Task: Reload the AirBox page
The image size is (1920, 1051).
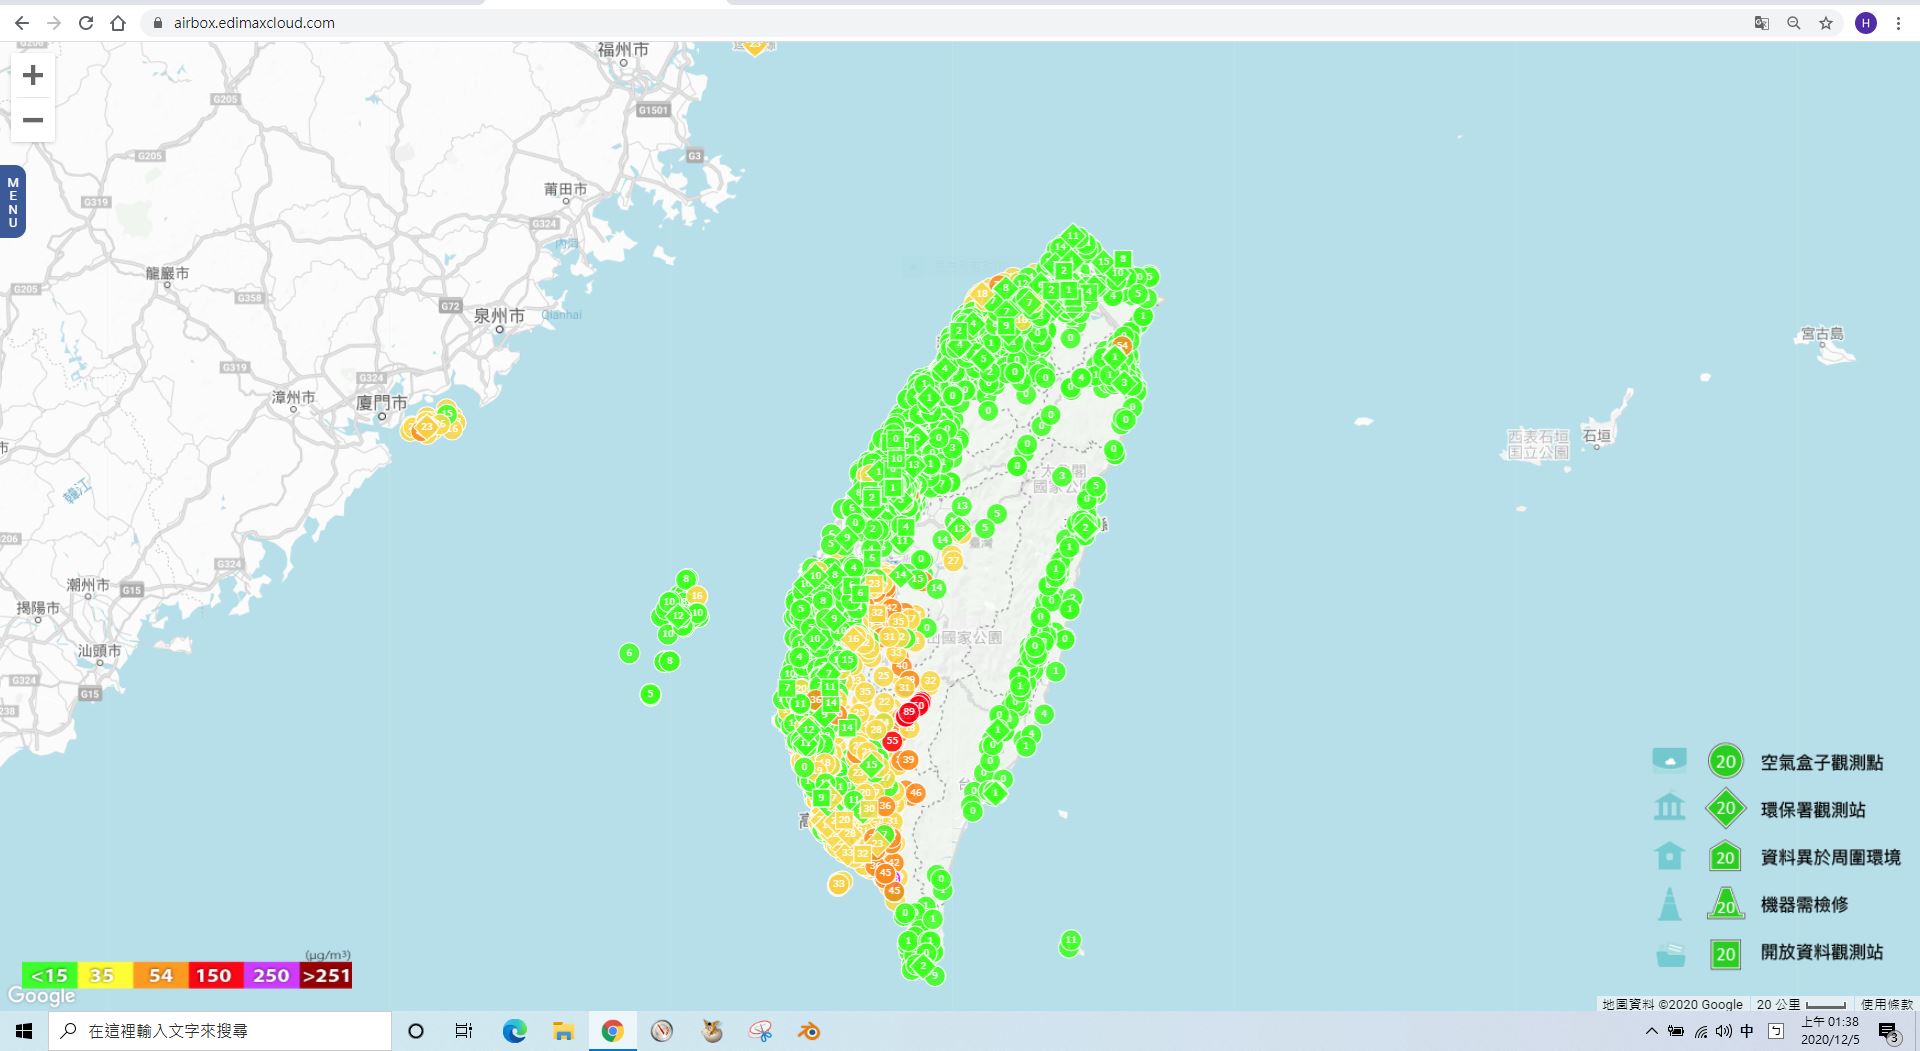Action: (x=86, y=23)
